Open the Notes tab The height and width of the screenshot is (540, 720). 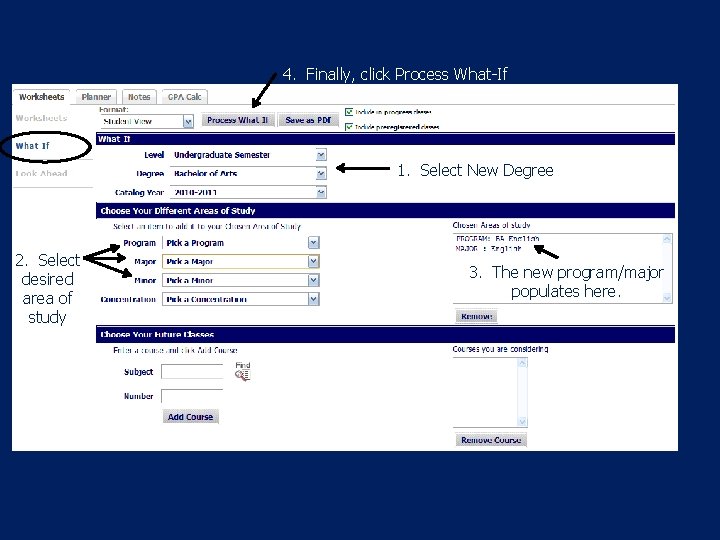[139, 97]
